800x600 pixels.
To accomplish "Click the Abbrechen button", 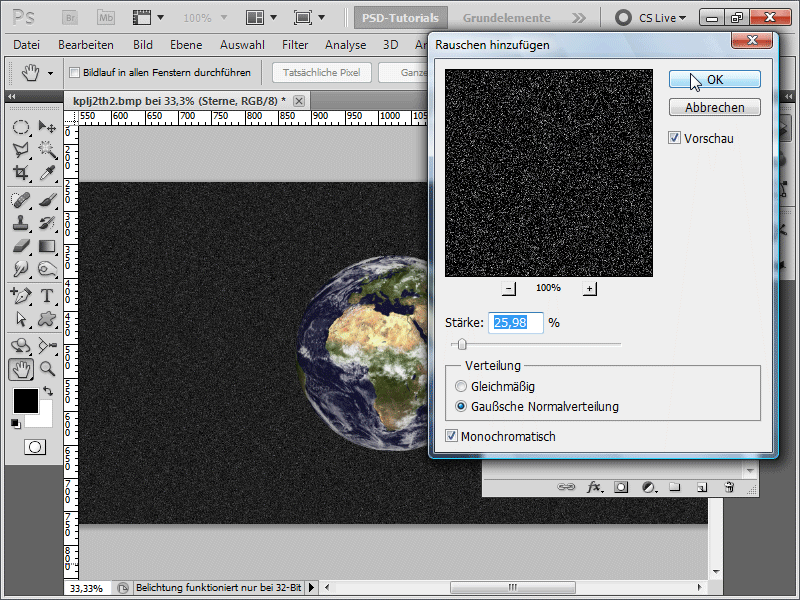I will click(x=715, y=107).
